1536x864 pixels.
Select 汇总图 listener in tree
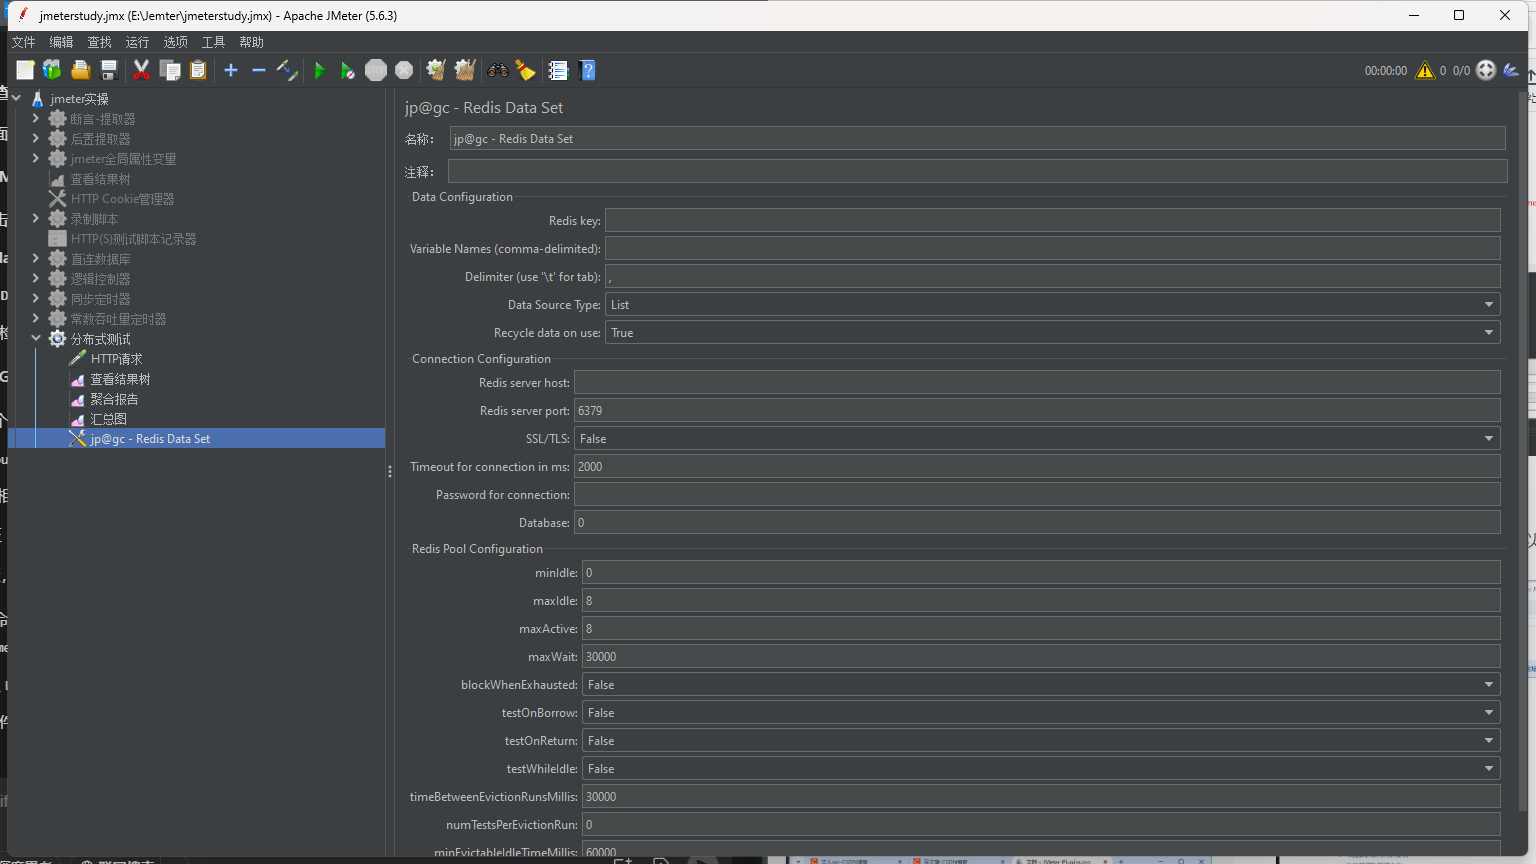click(108, 419)
